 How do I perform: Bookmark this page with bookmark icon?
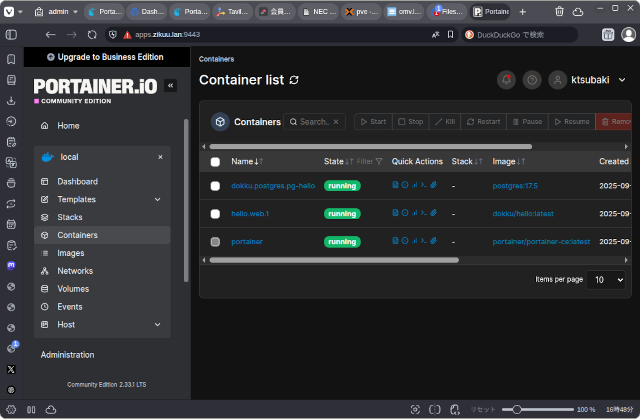pos(450,35)
